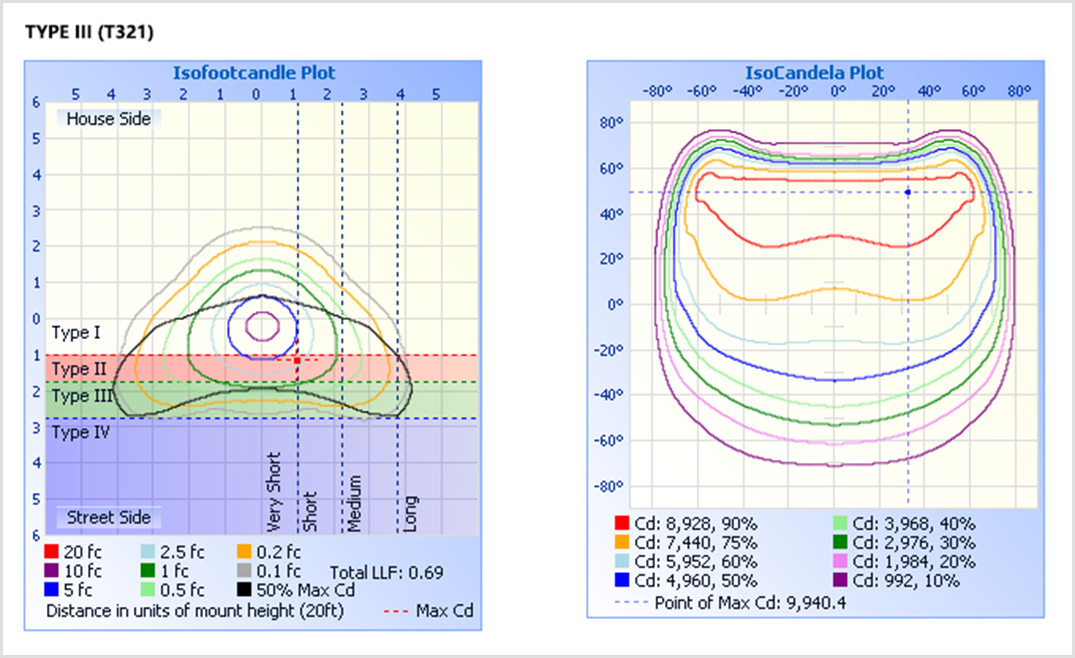
Task: Select the blue 5 fc legend swatch
Action: (x=50, y=590)
